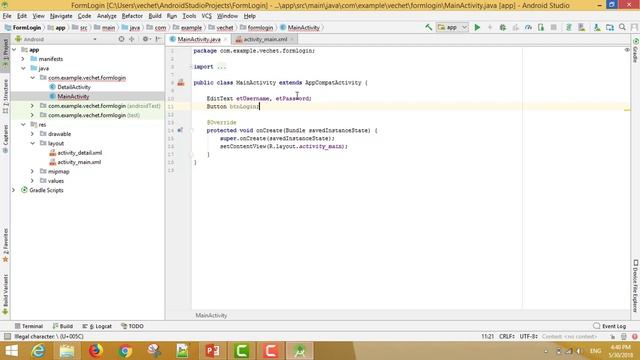The width and height of the screenshot is (640, 360).
Task: Select activity_detail.xml in layout folder
Action: [80, 153]
